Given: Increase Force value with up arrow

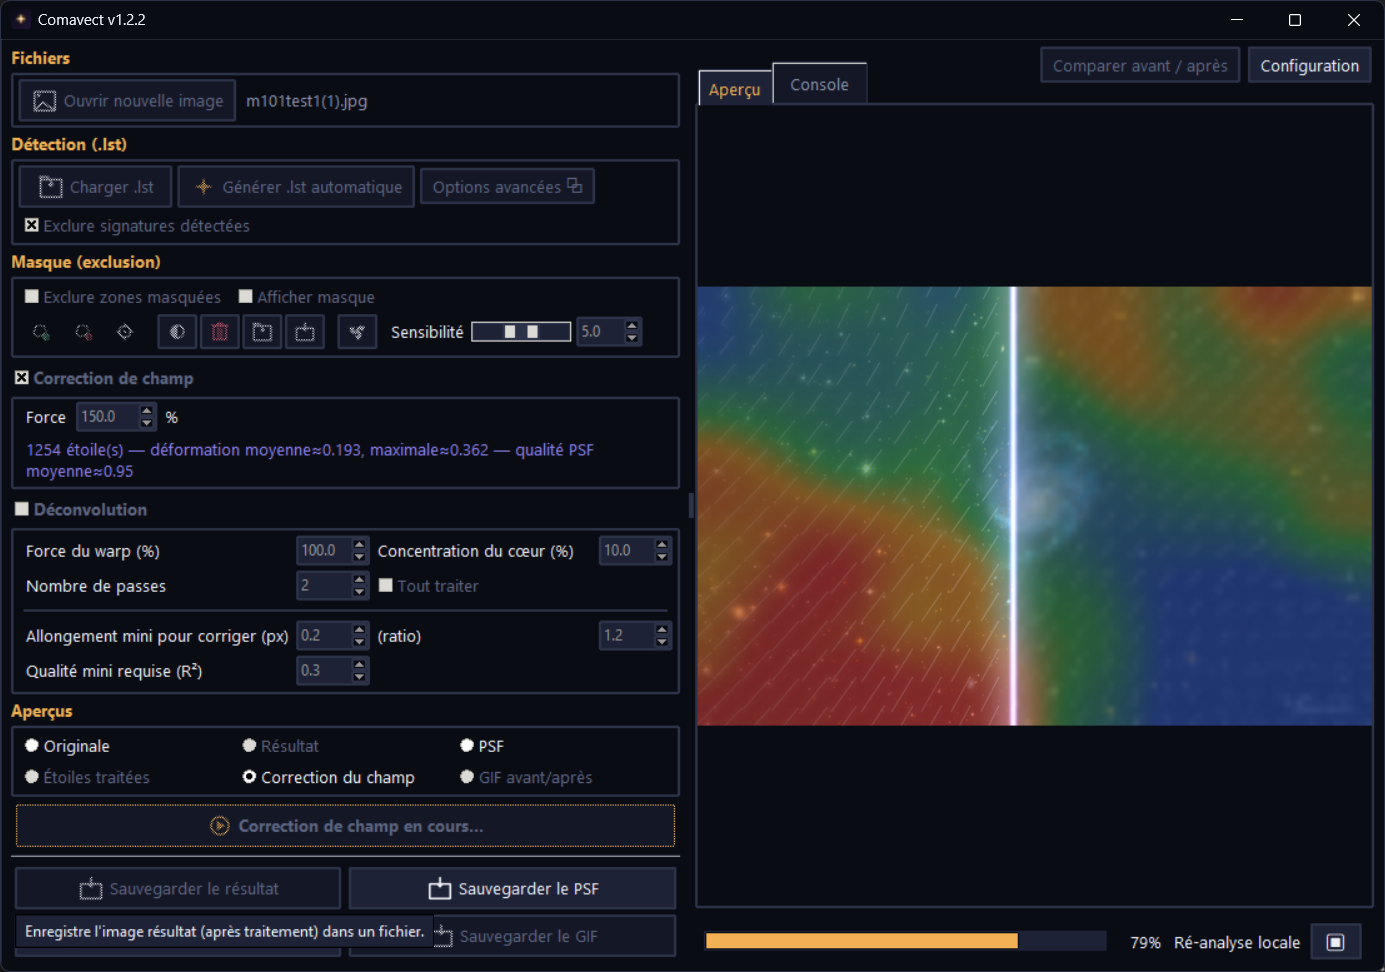Looking at the screenshot, I should (x=147, y=410).
